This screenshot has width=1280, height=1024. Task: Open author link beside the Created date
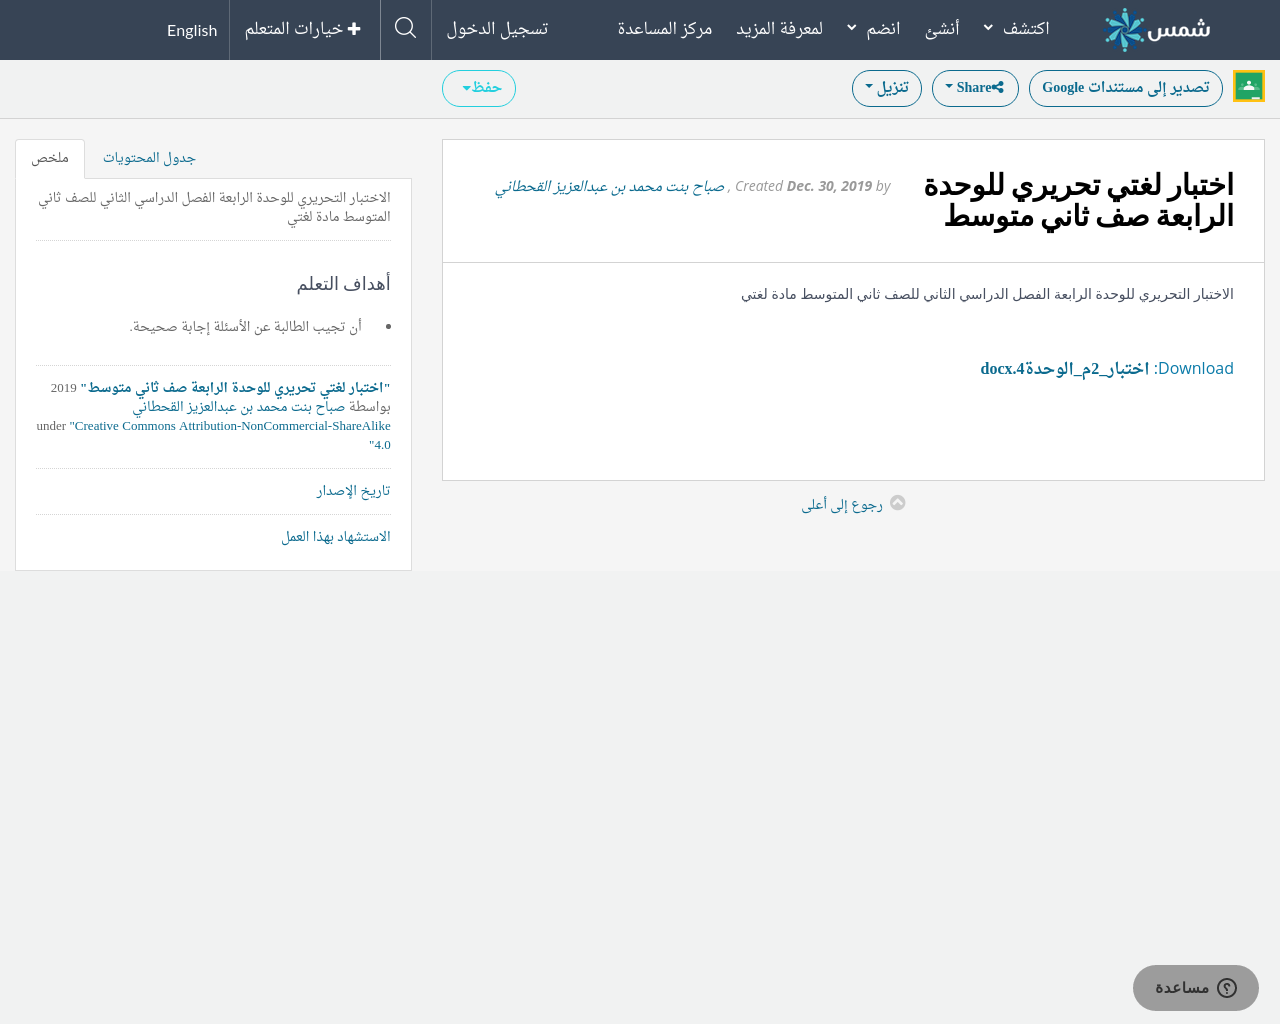pyautogui.click(x=610, y=186)
